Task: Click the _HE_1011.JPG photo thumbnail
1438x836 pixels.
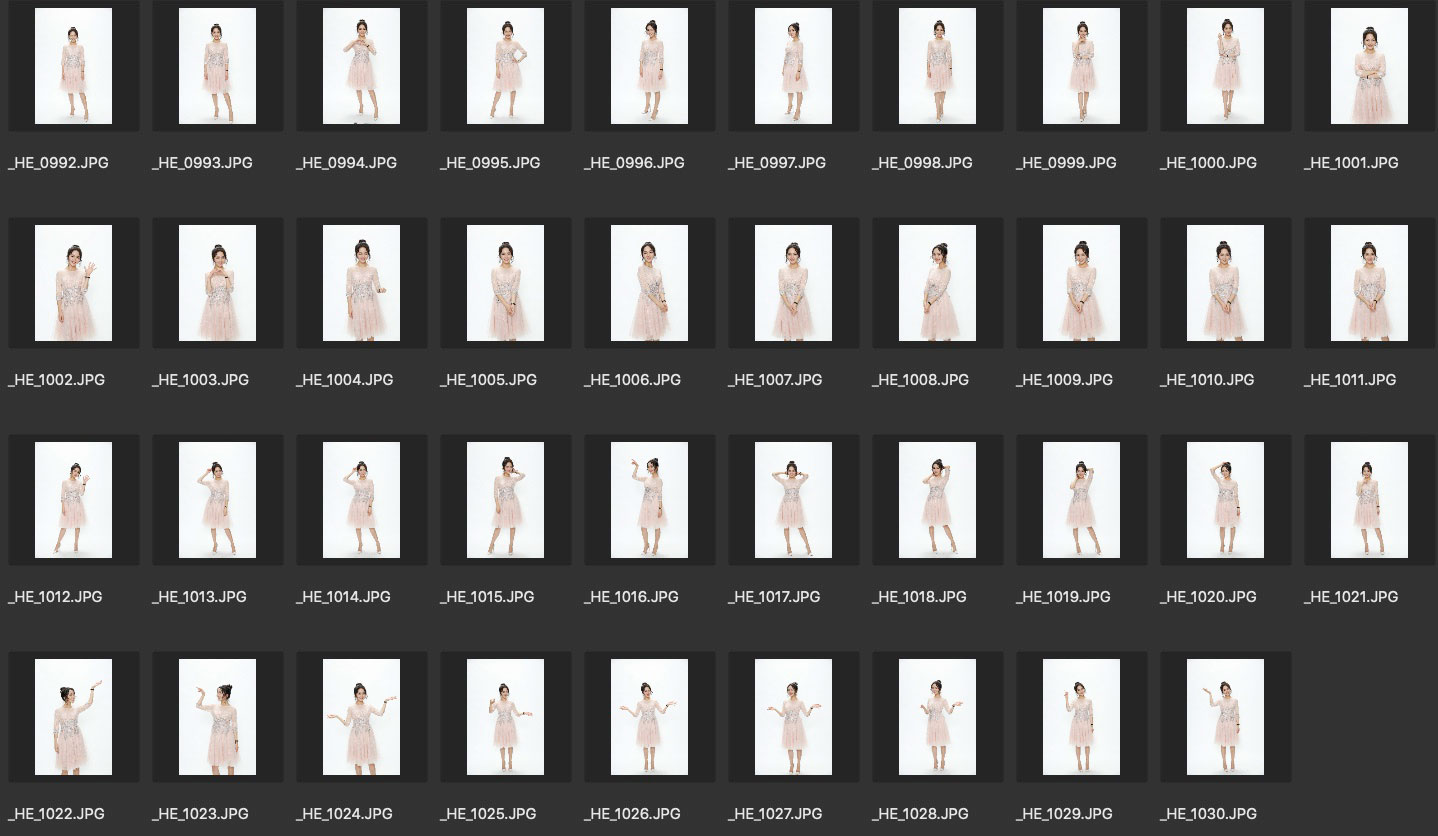Action: [x=1369, y=283]
